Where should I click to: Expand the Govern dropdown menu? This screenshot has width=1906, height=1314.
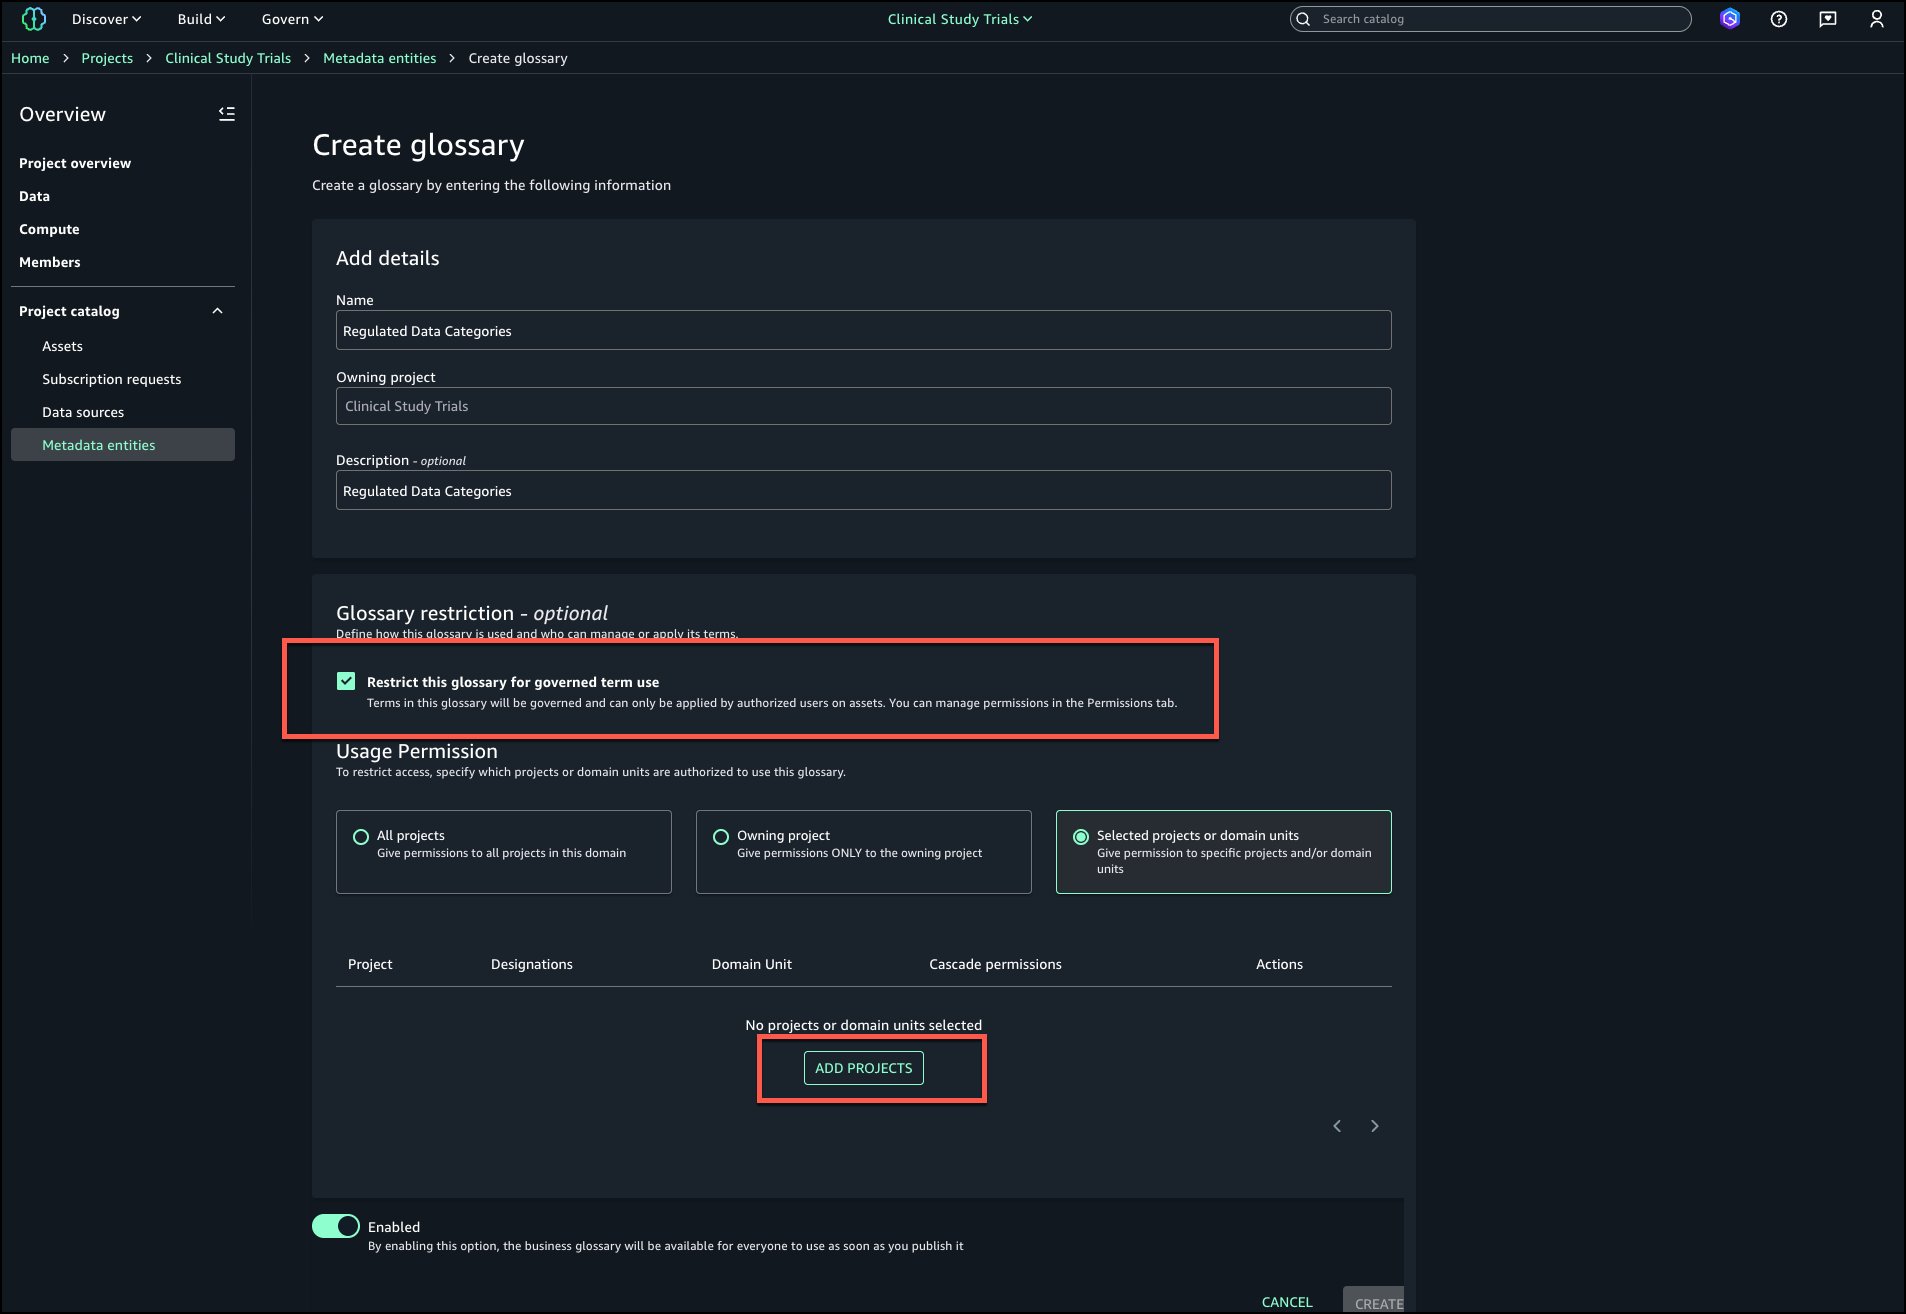[292, 19]
